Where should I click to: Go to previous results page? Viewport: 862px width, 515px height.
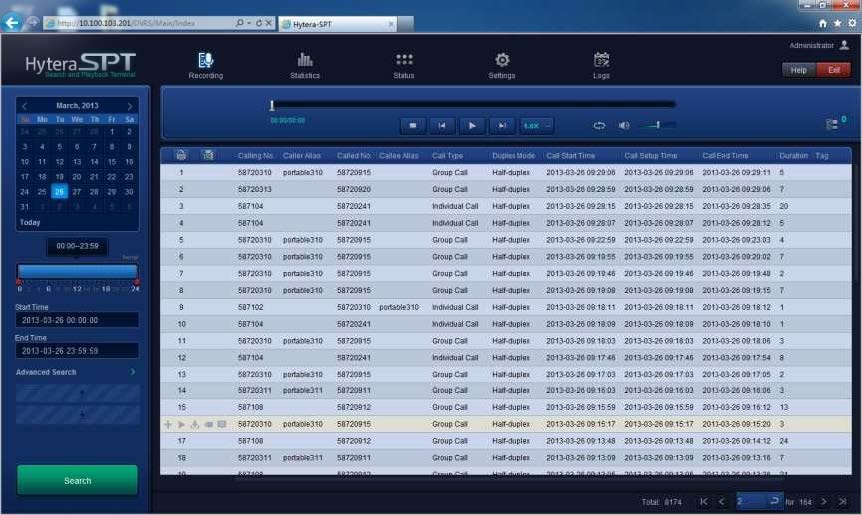(x=722, y=501)
